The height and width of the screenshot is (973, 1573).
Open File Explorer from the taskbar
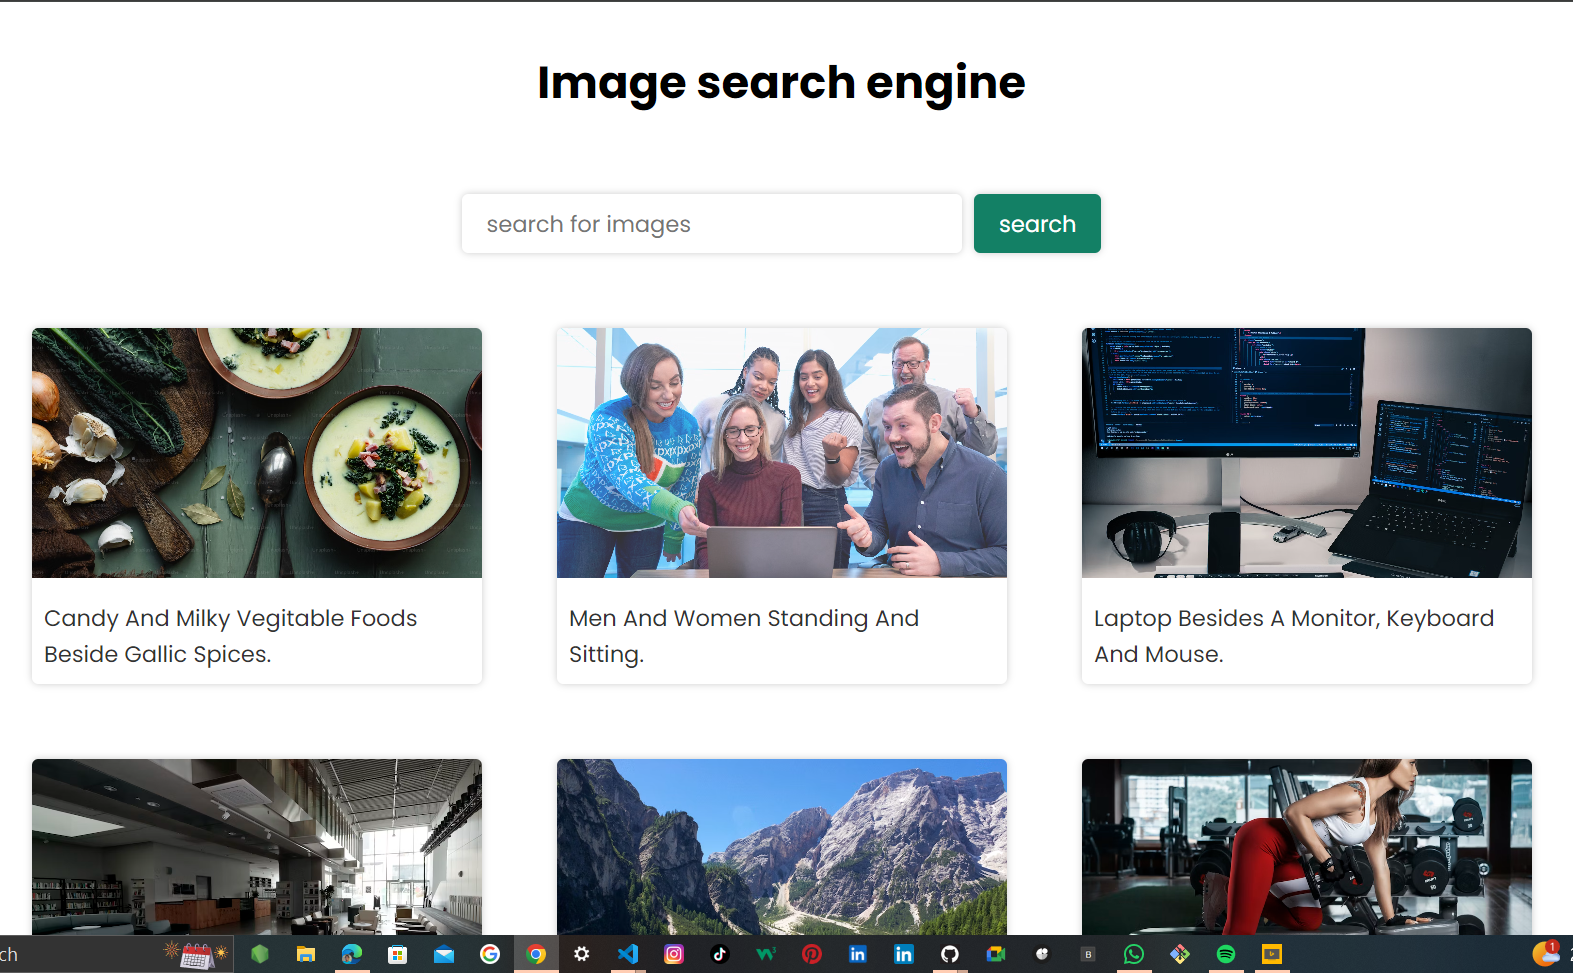pos(306,954)
